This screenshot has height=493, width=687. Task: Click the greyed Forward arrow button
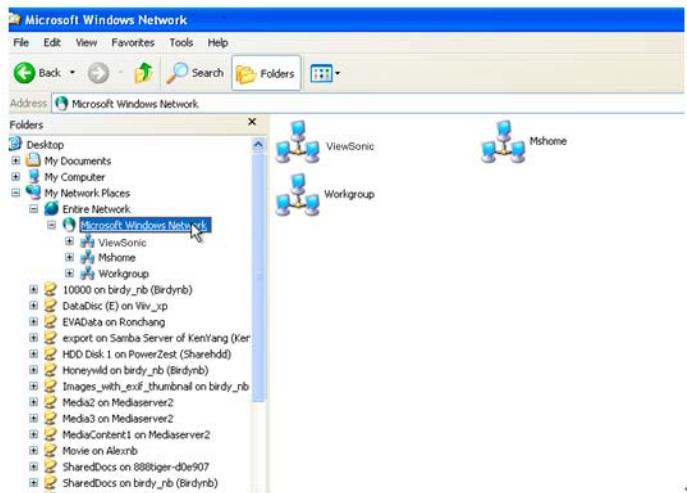[98, 73]
